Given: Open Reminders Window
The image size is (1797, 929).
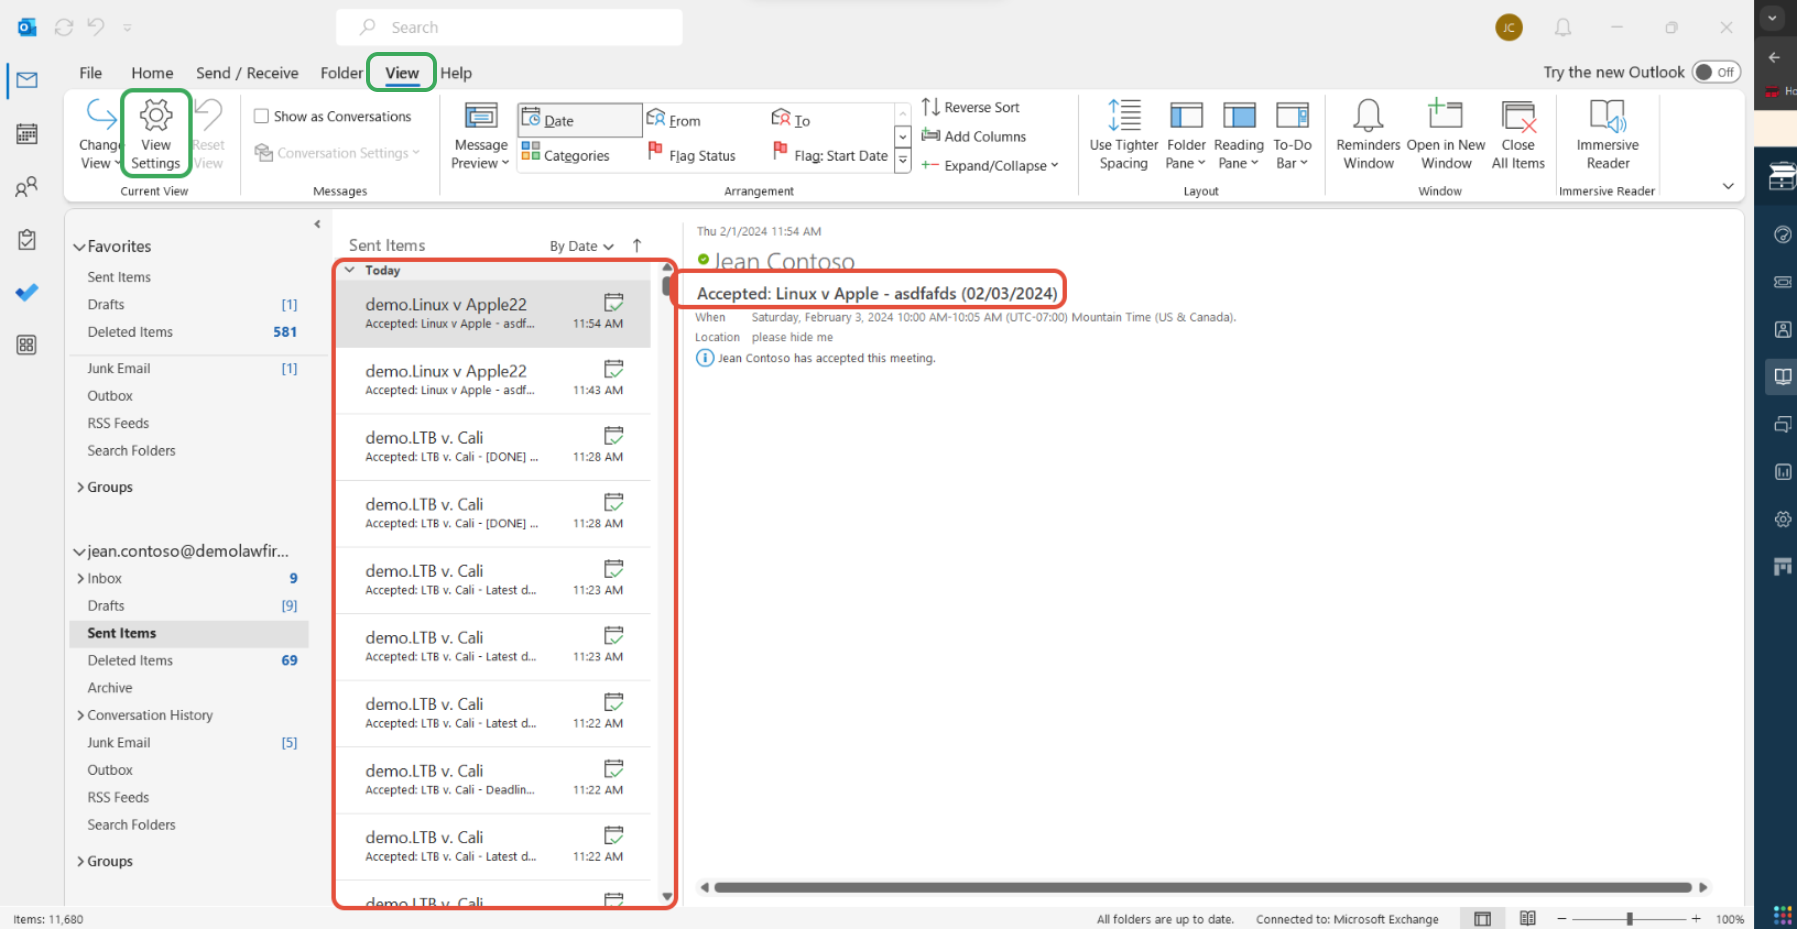Looking at the screenshot, I should (1368, 135).
